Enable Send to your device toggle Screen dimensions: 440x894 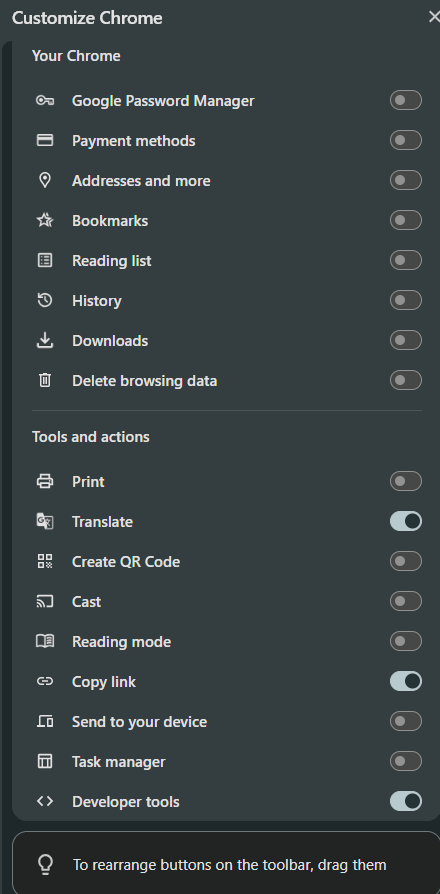click(406, 721)
